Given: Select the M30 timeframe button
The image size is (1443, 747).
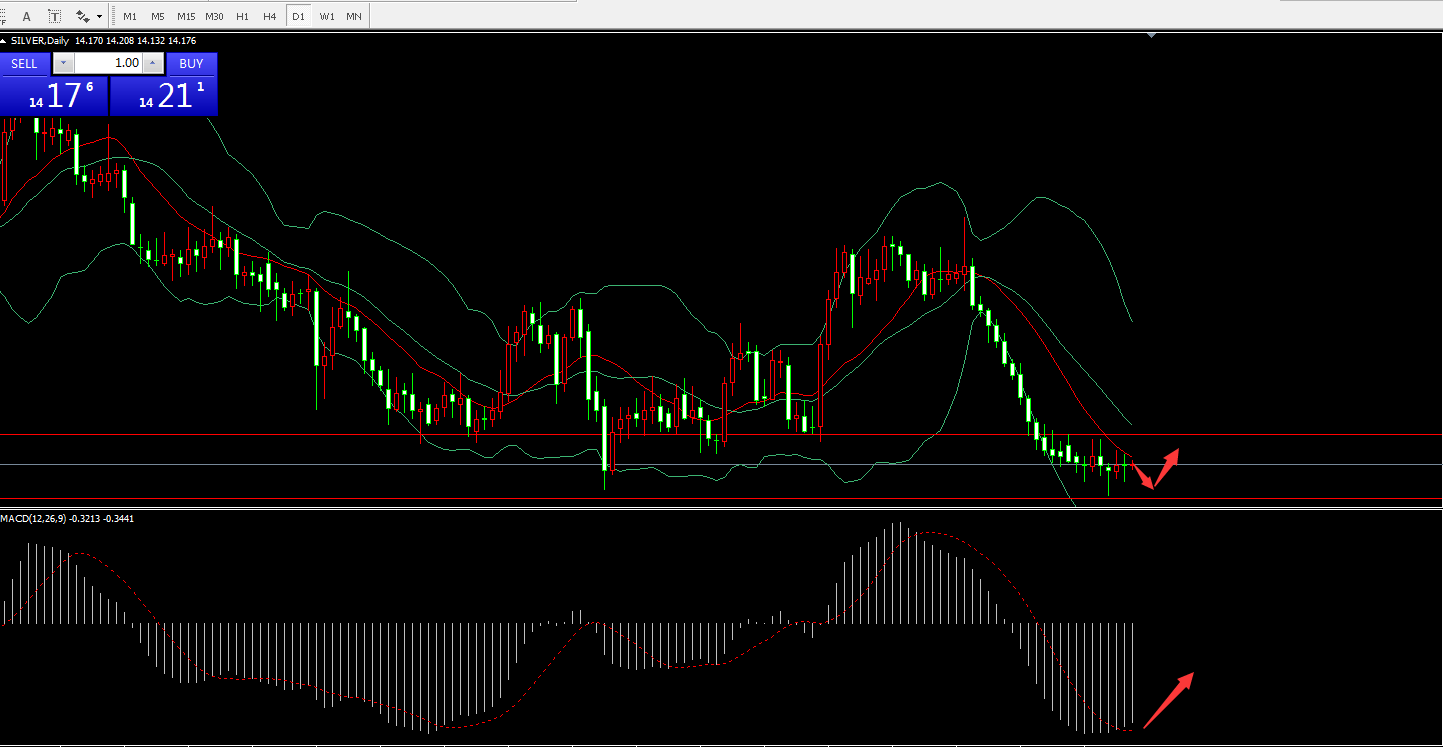Looking at the screenshot, I should [x=214, y=16].
